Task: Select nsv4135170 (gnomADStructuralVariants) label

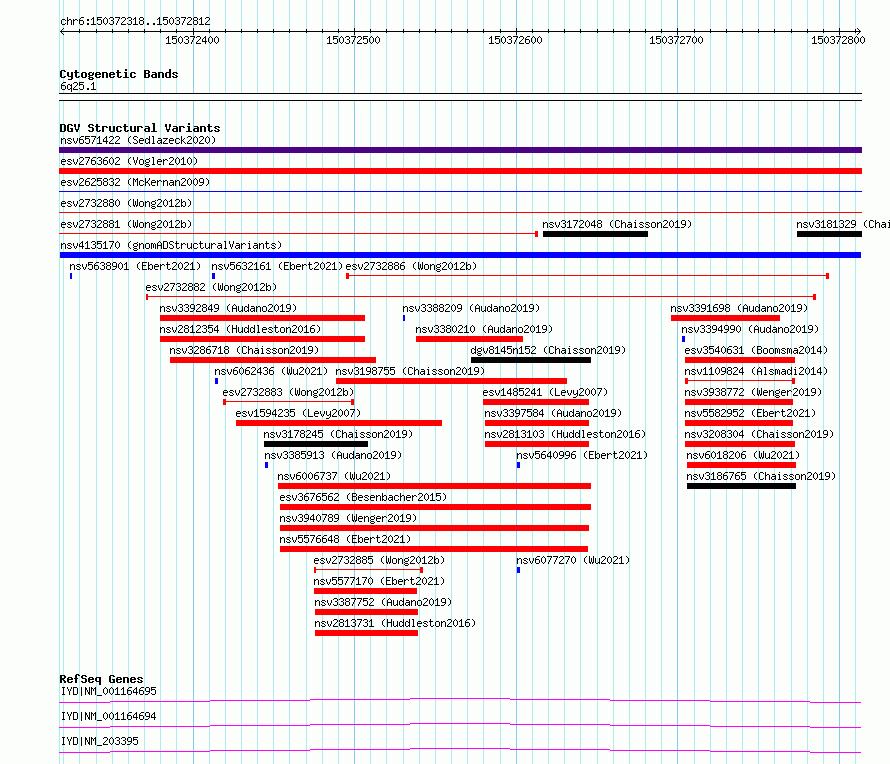Action: (x=171, y=245)
